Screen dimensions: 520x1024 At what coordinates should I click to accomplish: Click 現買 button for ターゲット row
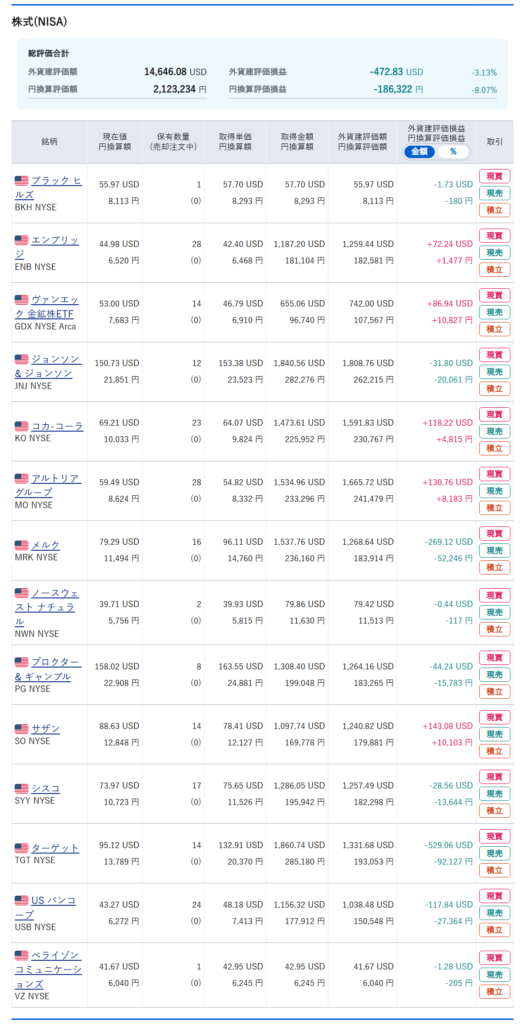[x=495, y=837]
